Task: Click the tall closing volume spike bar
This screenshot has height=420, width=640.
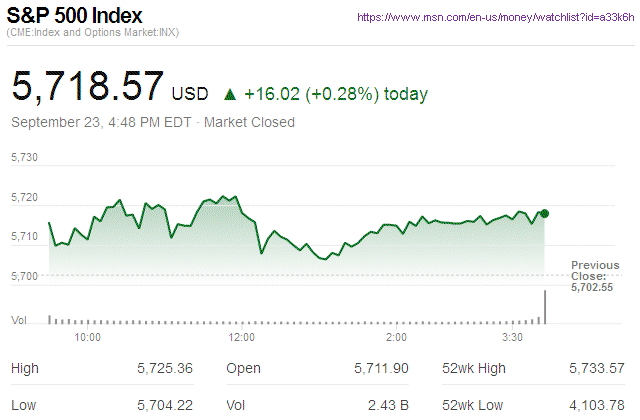Action: pos(545,307)
